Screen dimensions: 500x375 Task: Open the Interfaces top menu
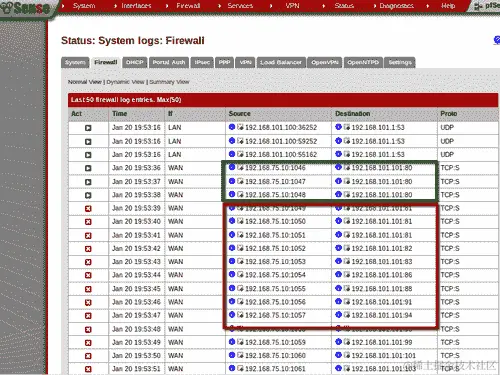click(136, 6)
